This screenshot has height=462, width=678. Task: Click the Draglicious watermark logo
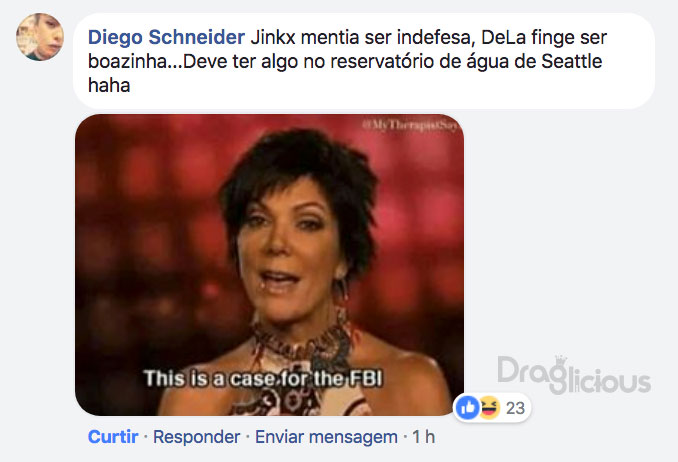(574, 375)
